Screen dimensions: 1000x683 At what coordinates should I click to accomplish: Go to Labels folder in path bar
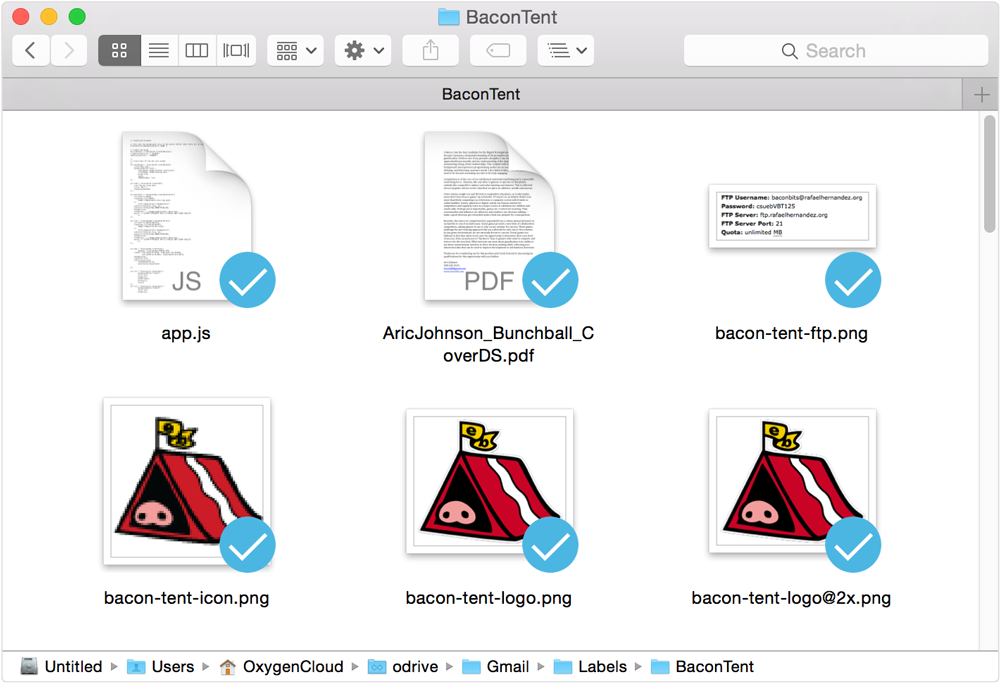coord(591,666)
